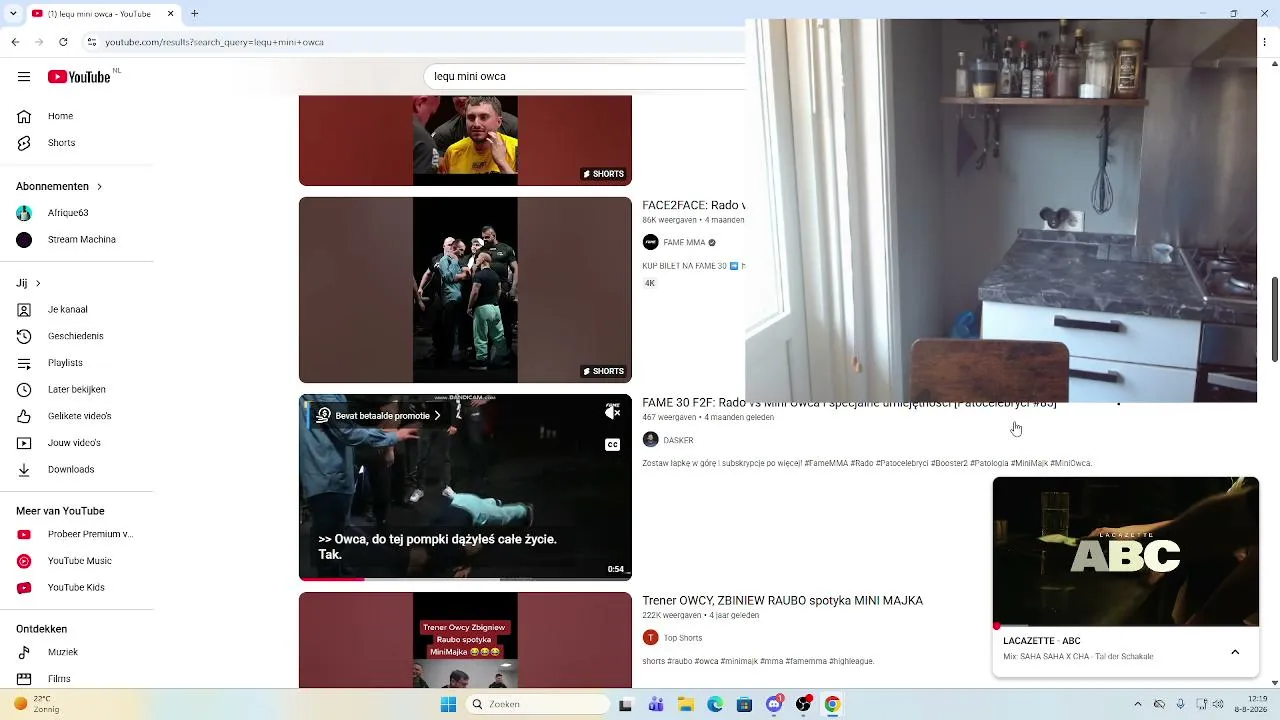Viewport: 1280px width, 720px height.
Task: Reload the page in Chrome
Action: click(63, 42)
